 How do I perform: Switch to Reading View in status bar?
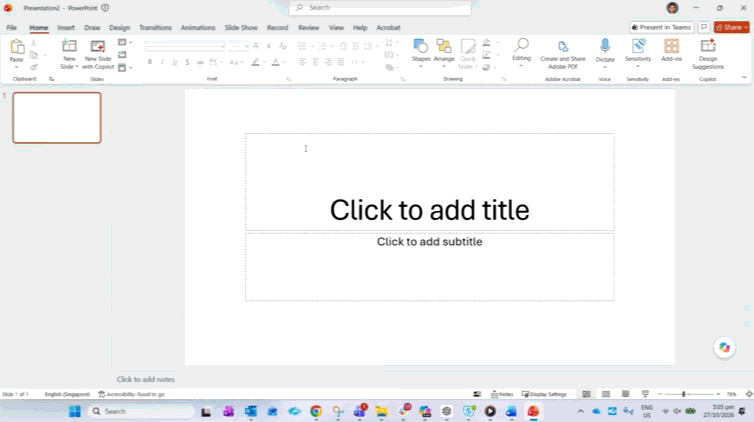tap(625, 394)
